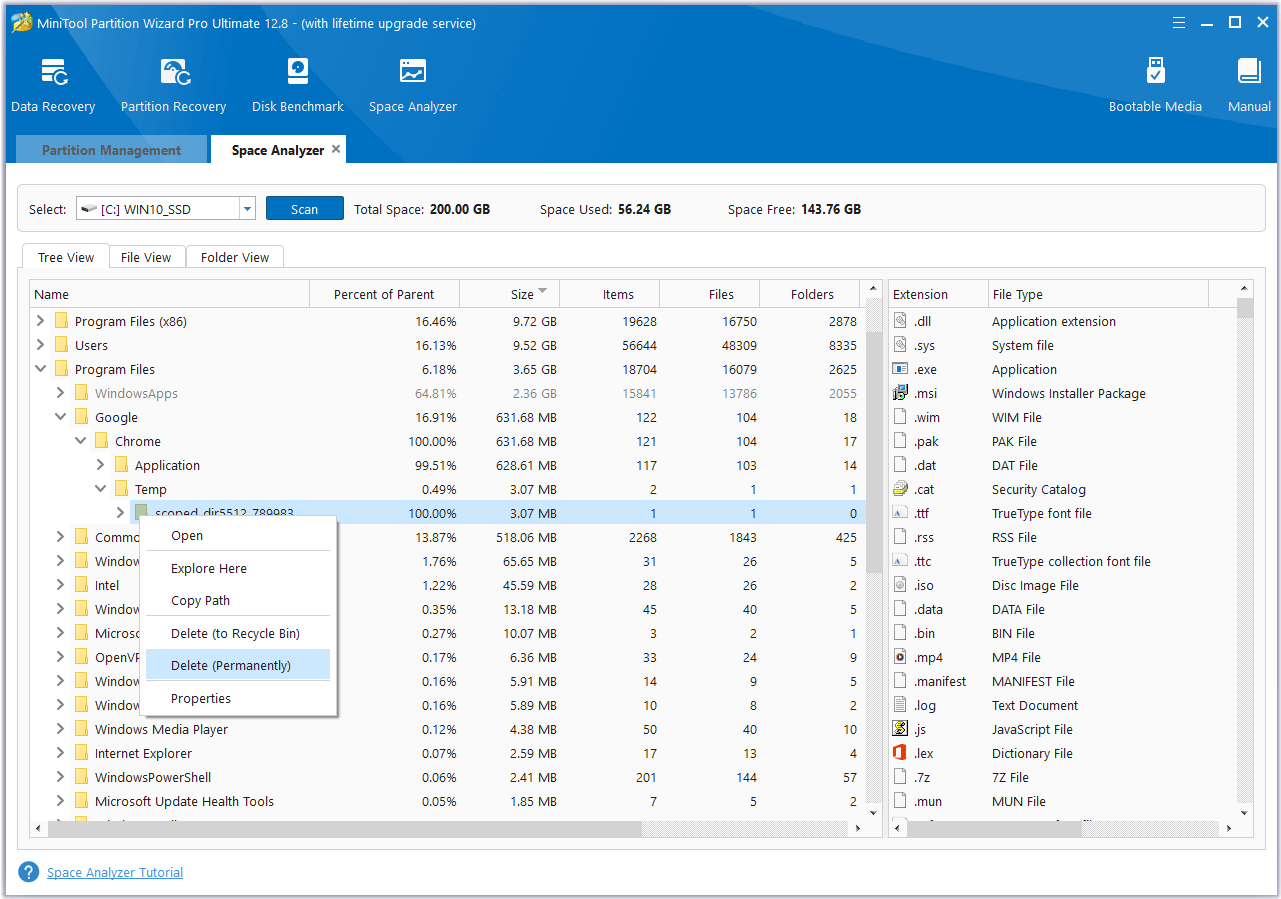Click the .ttf font file icon
Viewport: 1281px width, 899px height.
click(x=900, y=513)
